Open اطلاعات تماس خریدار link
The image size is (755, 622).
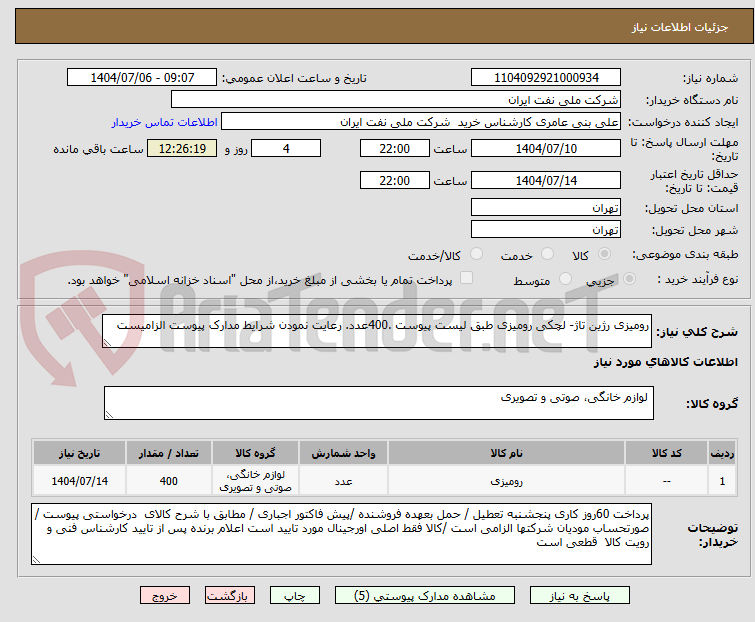[x=165, y=122]
